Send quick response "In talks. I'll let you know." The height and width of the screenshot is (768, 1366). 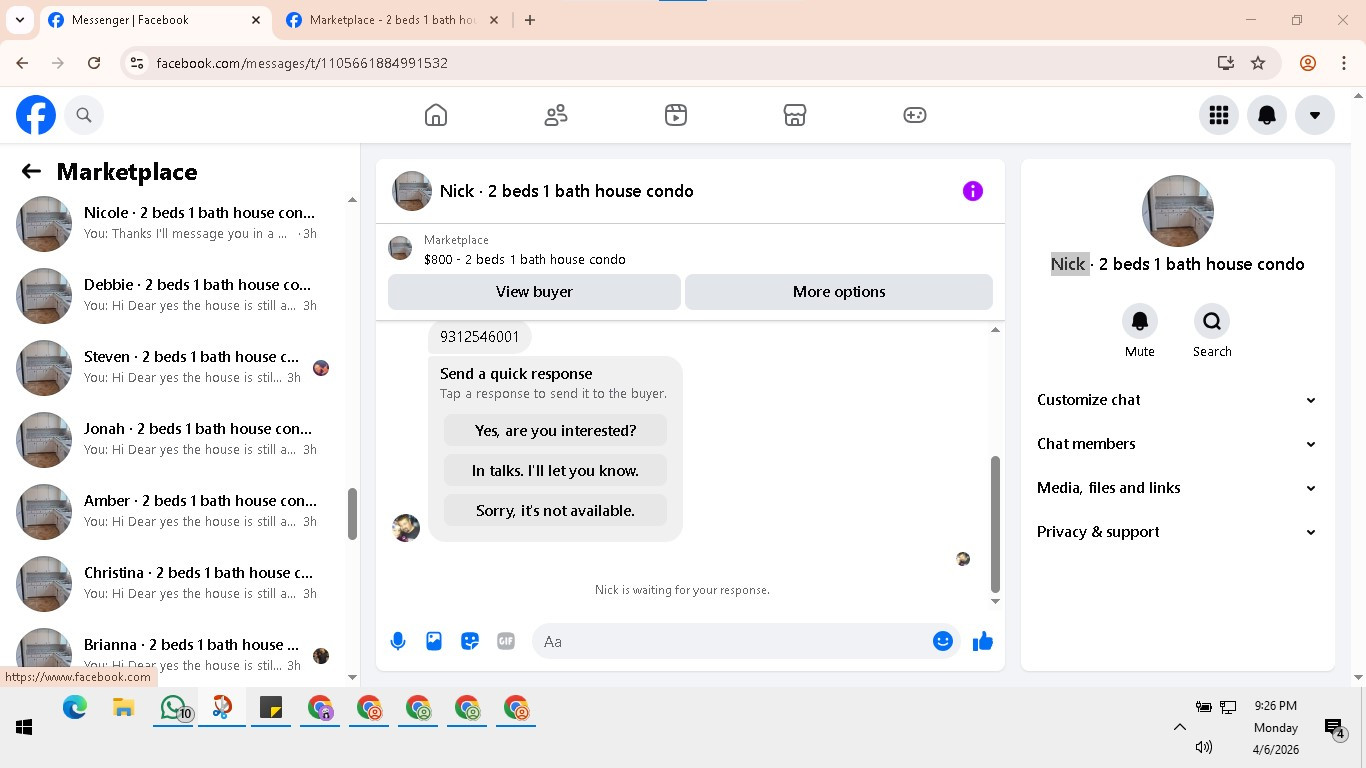tap(555, 471)
